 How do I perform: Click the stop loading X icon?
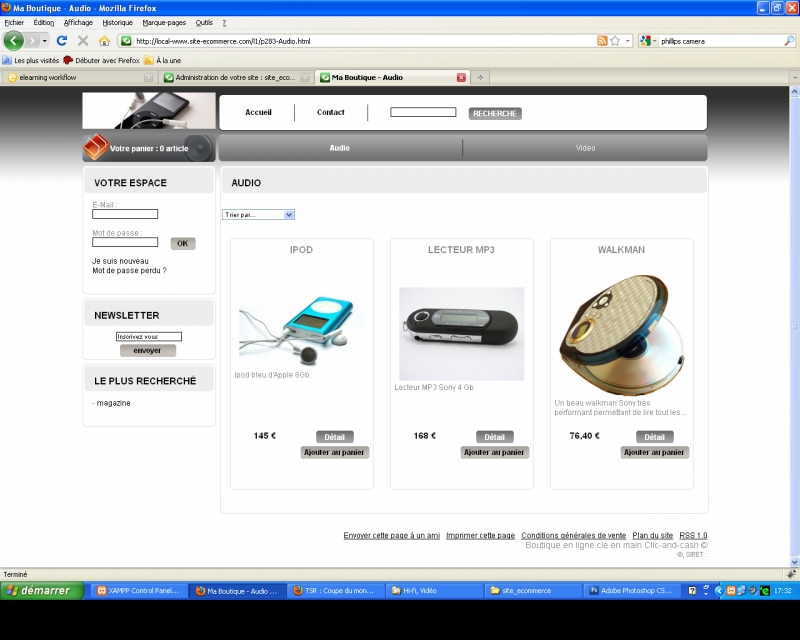tap(83, 41)
